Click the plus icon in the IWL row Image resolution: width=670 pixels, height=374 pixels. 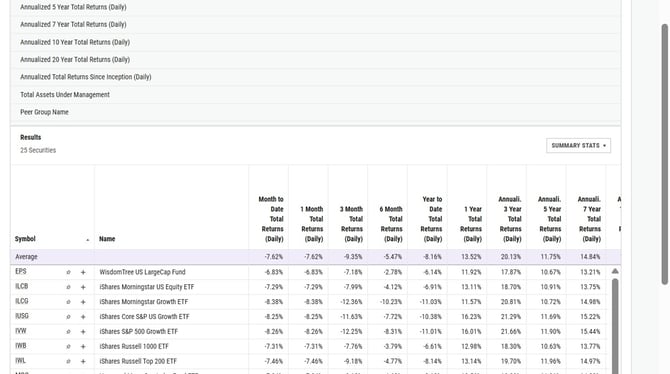tap(83, 362)
